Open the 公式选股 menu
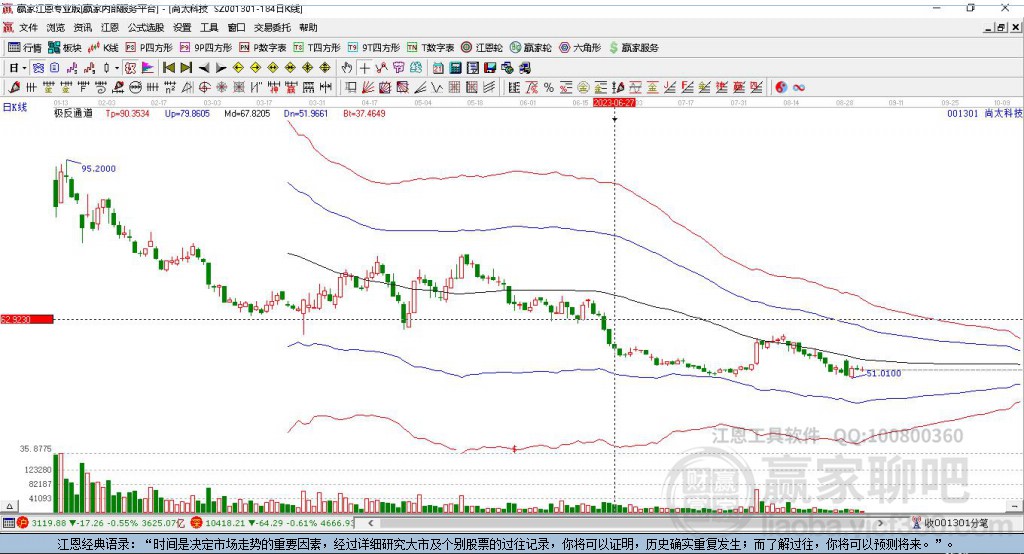 (146, 27)
